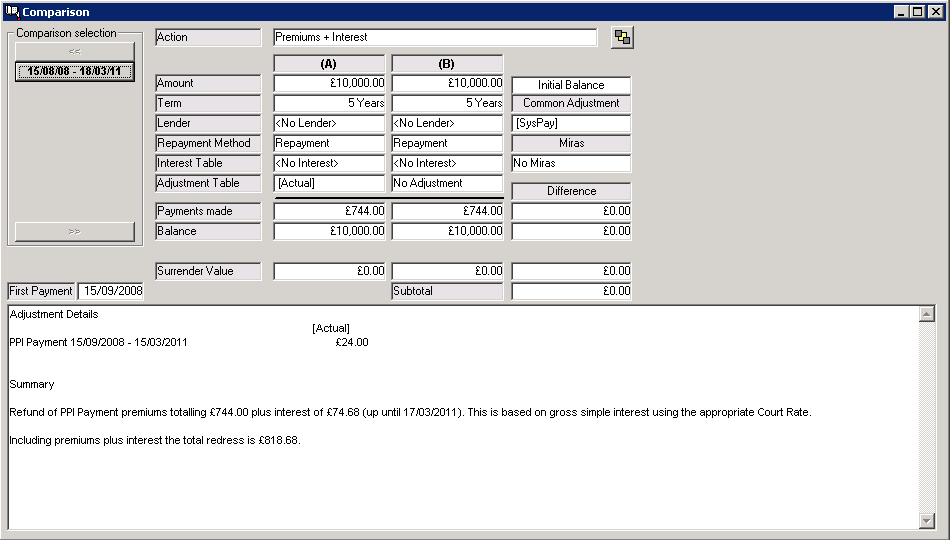Click the Action field showing Premiums + Interest
This screenshot has width=950, height=540.
(x=435, y=38)
